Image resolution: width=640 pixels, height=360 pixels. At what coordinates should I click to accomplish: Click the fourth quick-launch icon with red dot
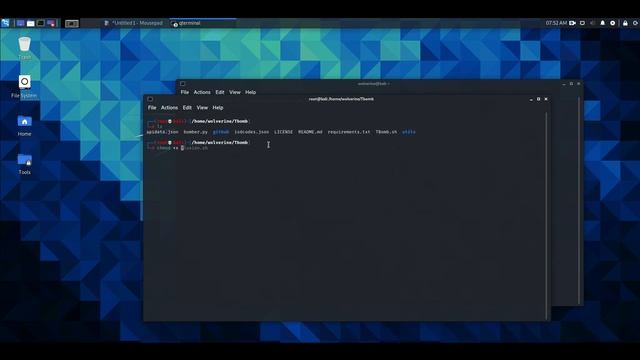pyautogui.click(x=51, y=23)
